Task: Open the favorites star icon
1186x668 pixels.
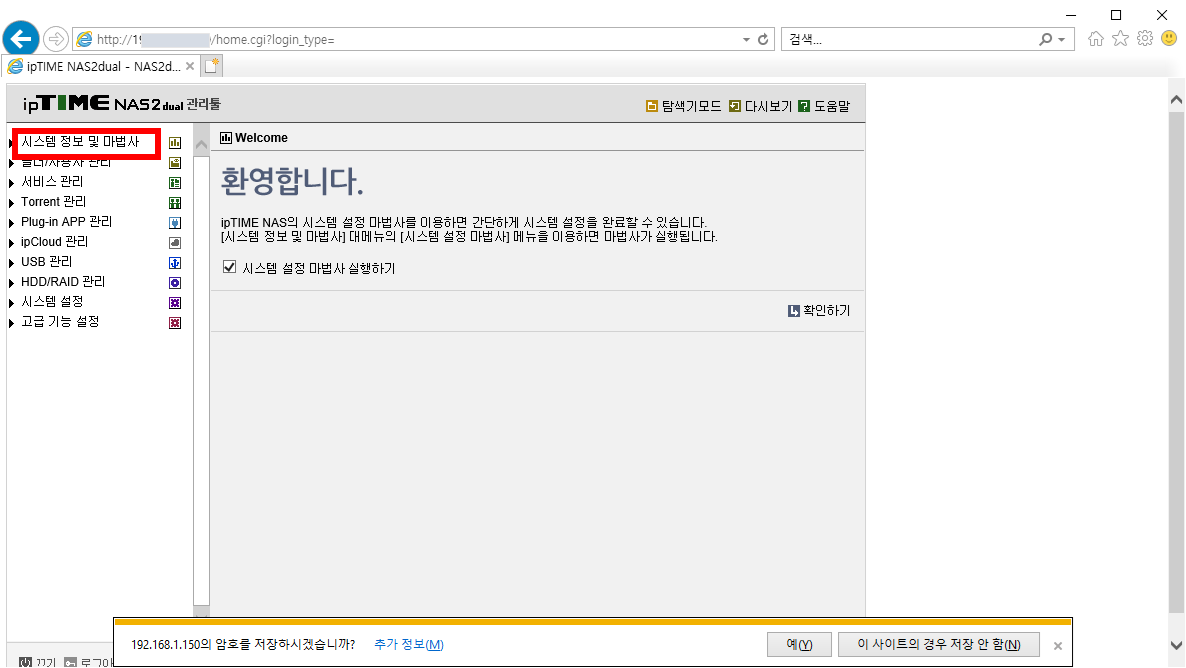Action: point(1120,39)
